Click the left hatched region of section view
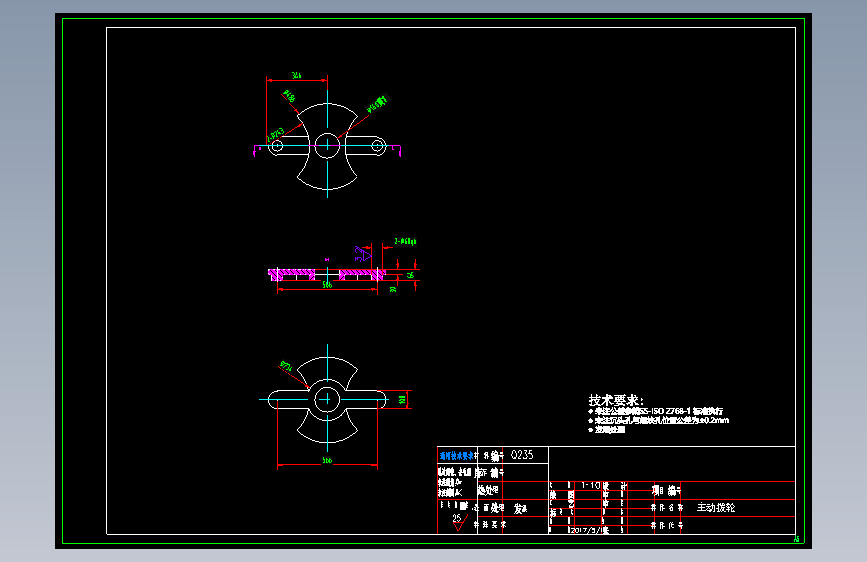The image size is (867, 562). tap(291, 274)
